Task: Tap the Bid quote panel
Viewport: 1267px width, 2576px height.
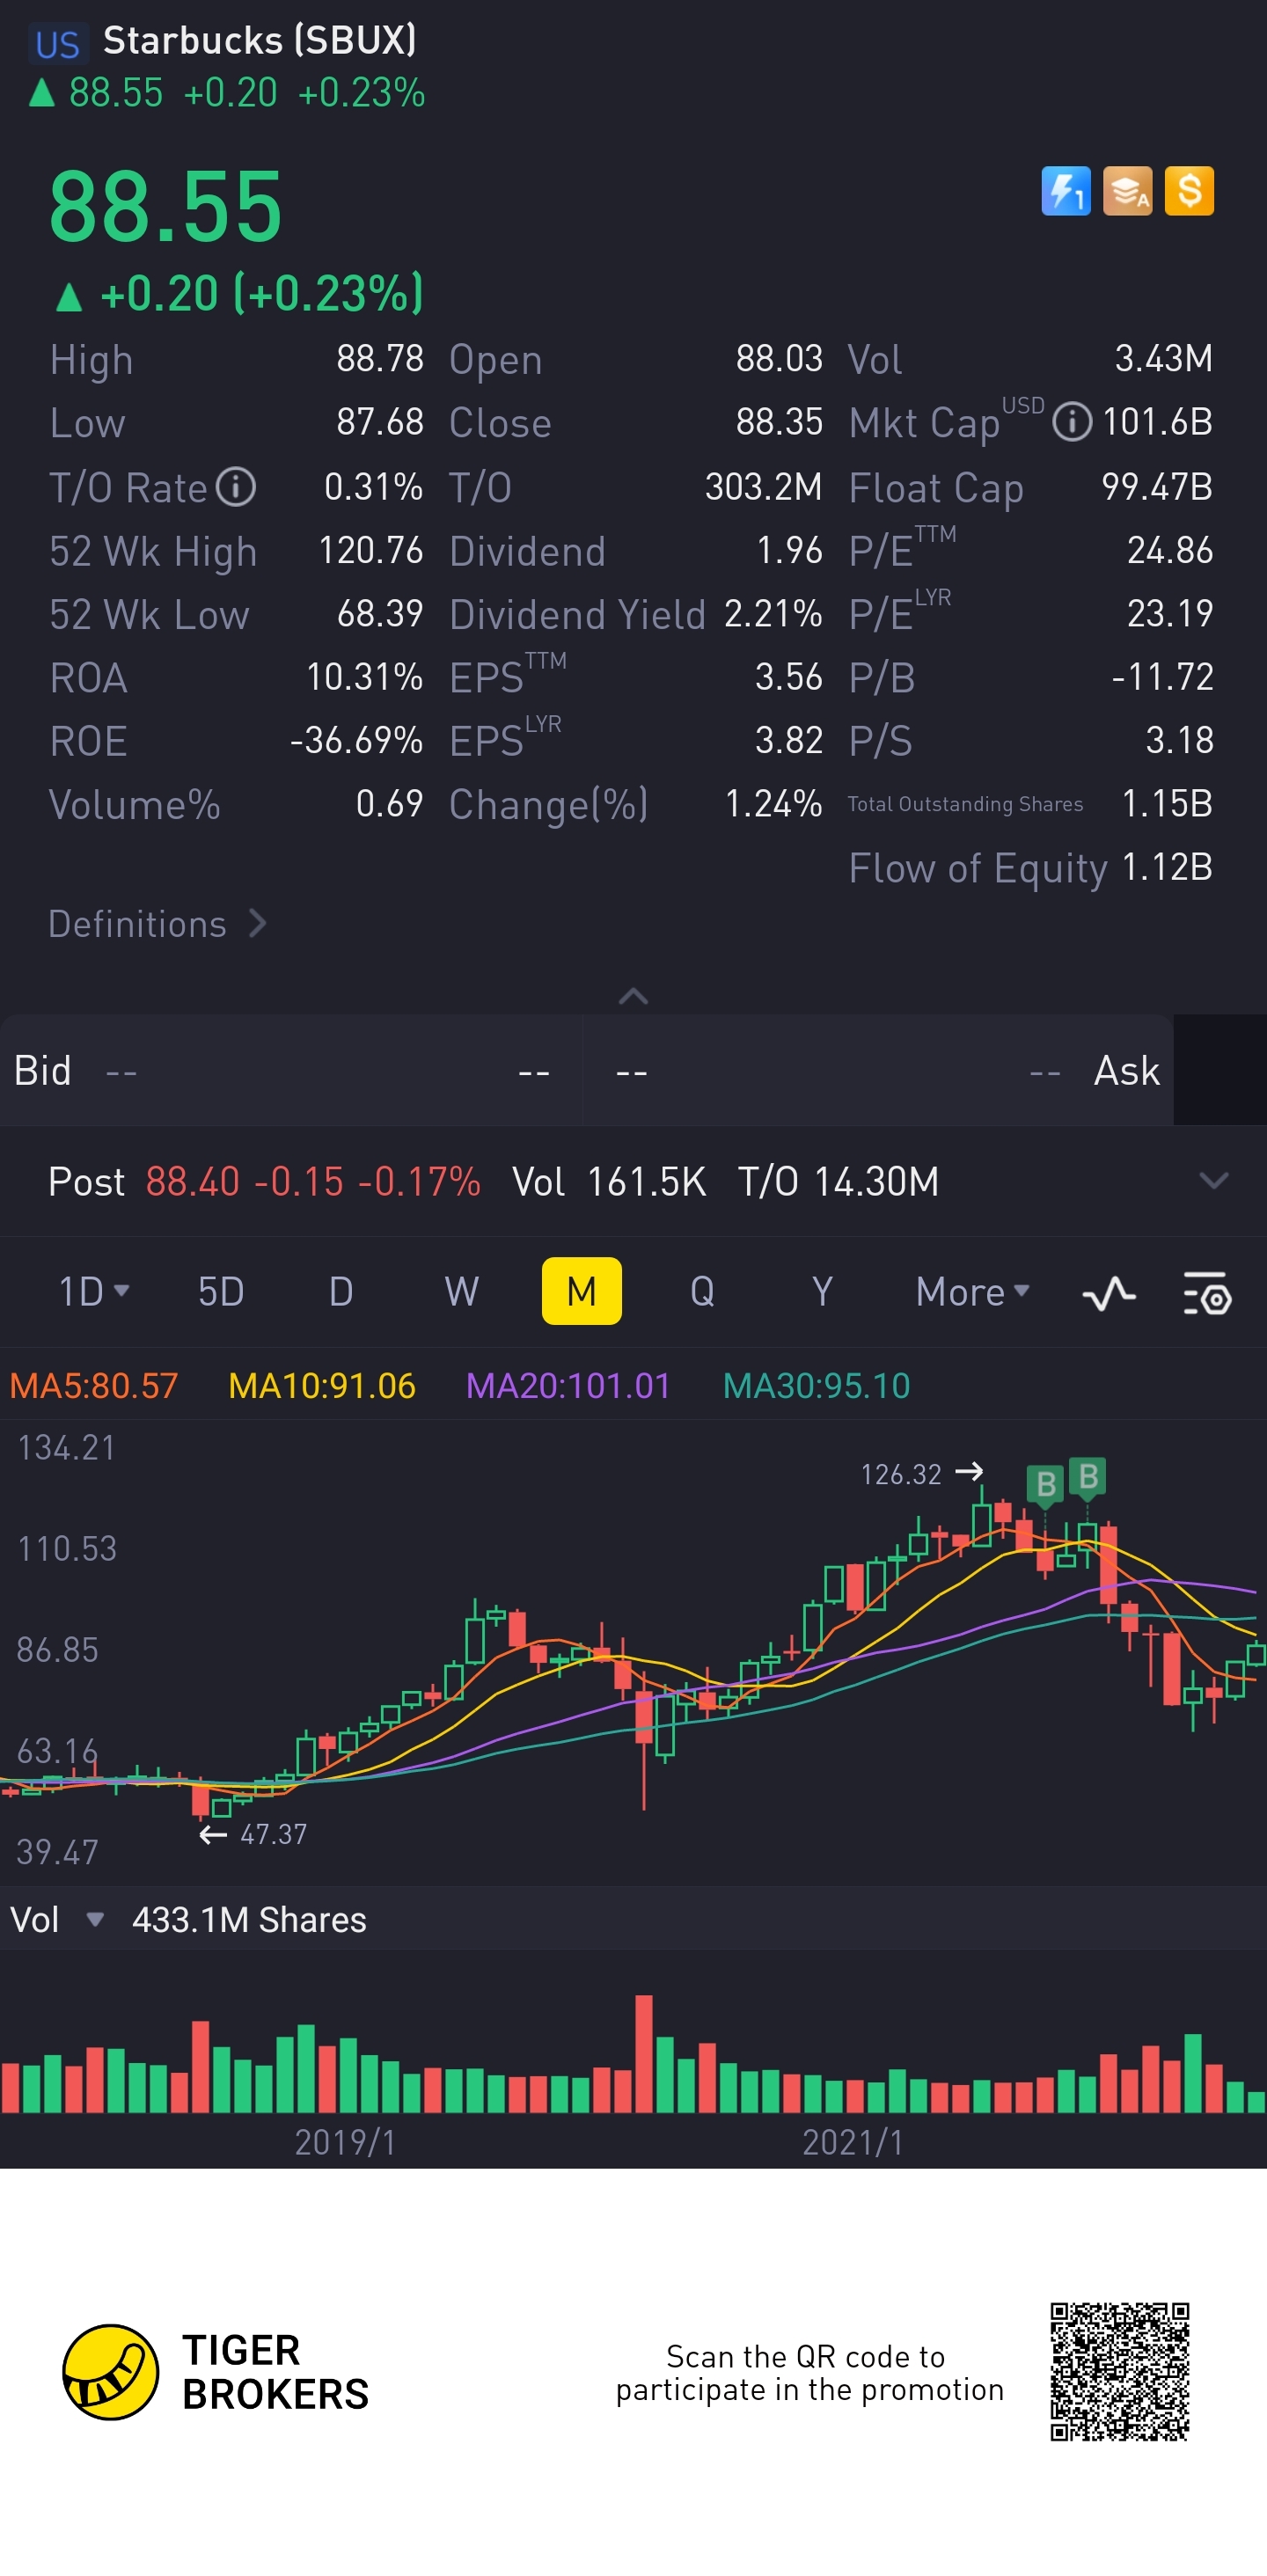Action: [x=291, y=1071]
